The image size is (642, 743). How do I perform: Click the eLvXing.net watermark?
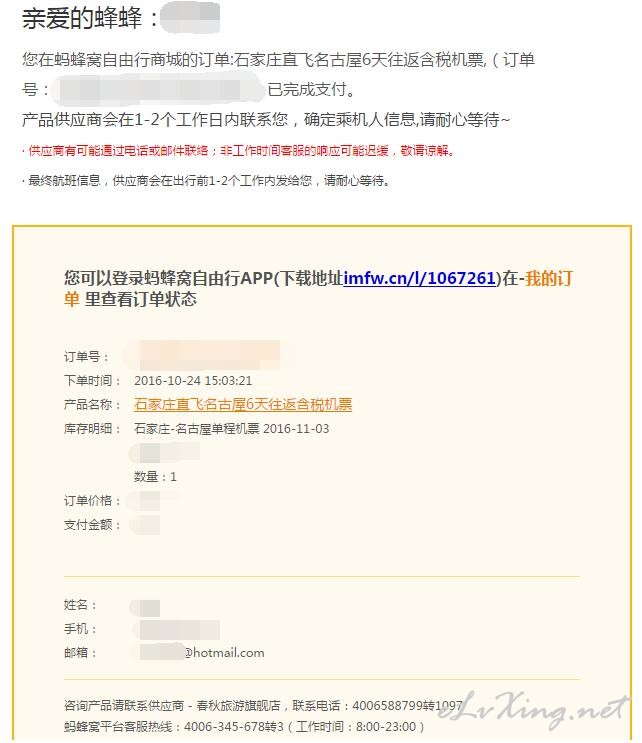[533, 709]
